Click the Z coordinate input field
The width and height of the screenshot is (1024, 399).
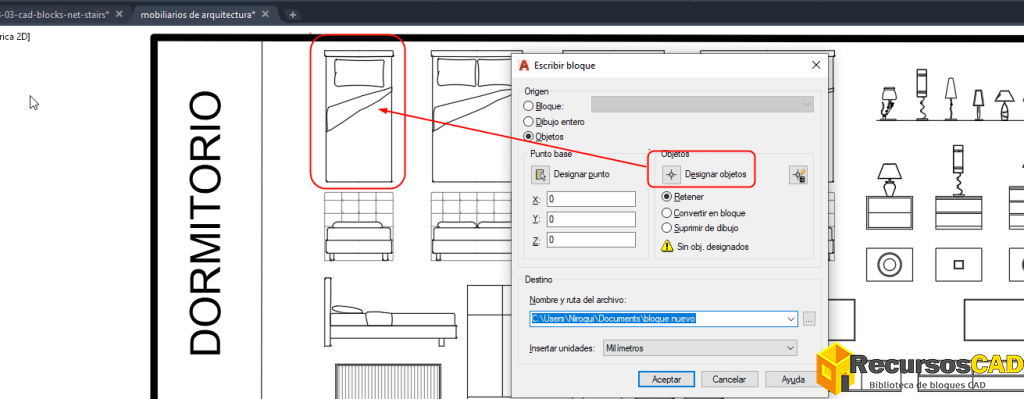pos(591,240)
